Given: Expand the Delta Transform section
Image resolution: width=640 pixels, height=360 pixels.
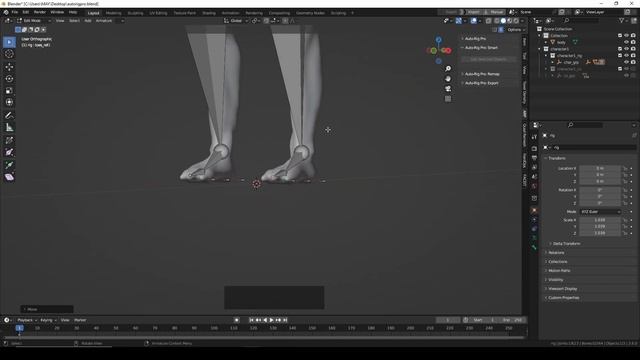Looking at the screenshot, I should [566, 244].
